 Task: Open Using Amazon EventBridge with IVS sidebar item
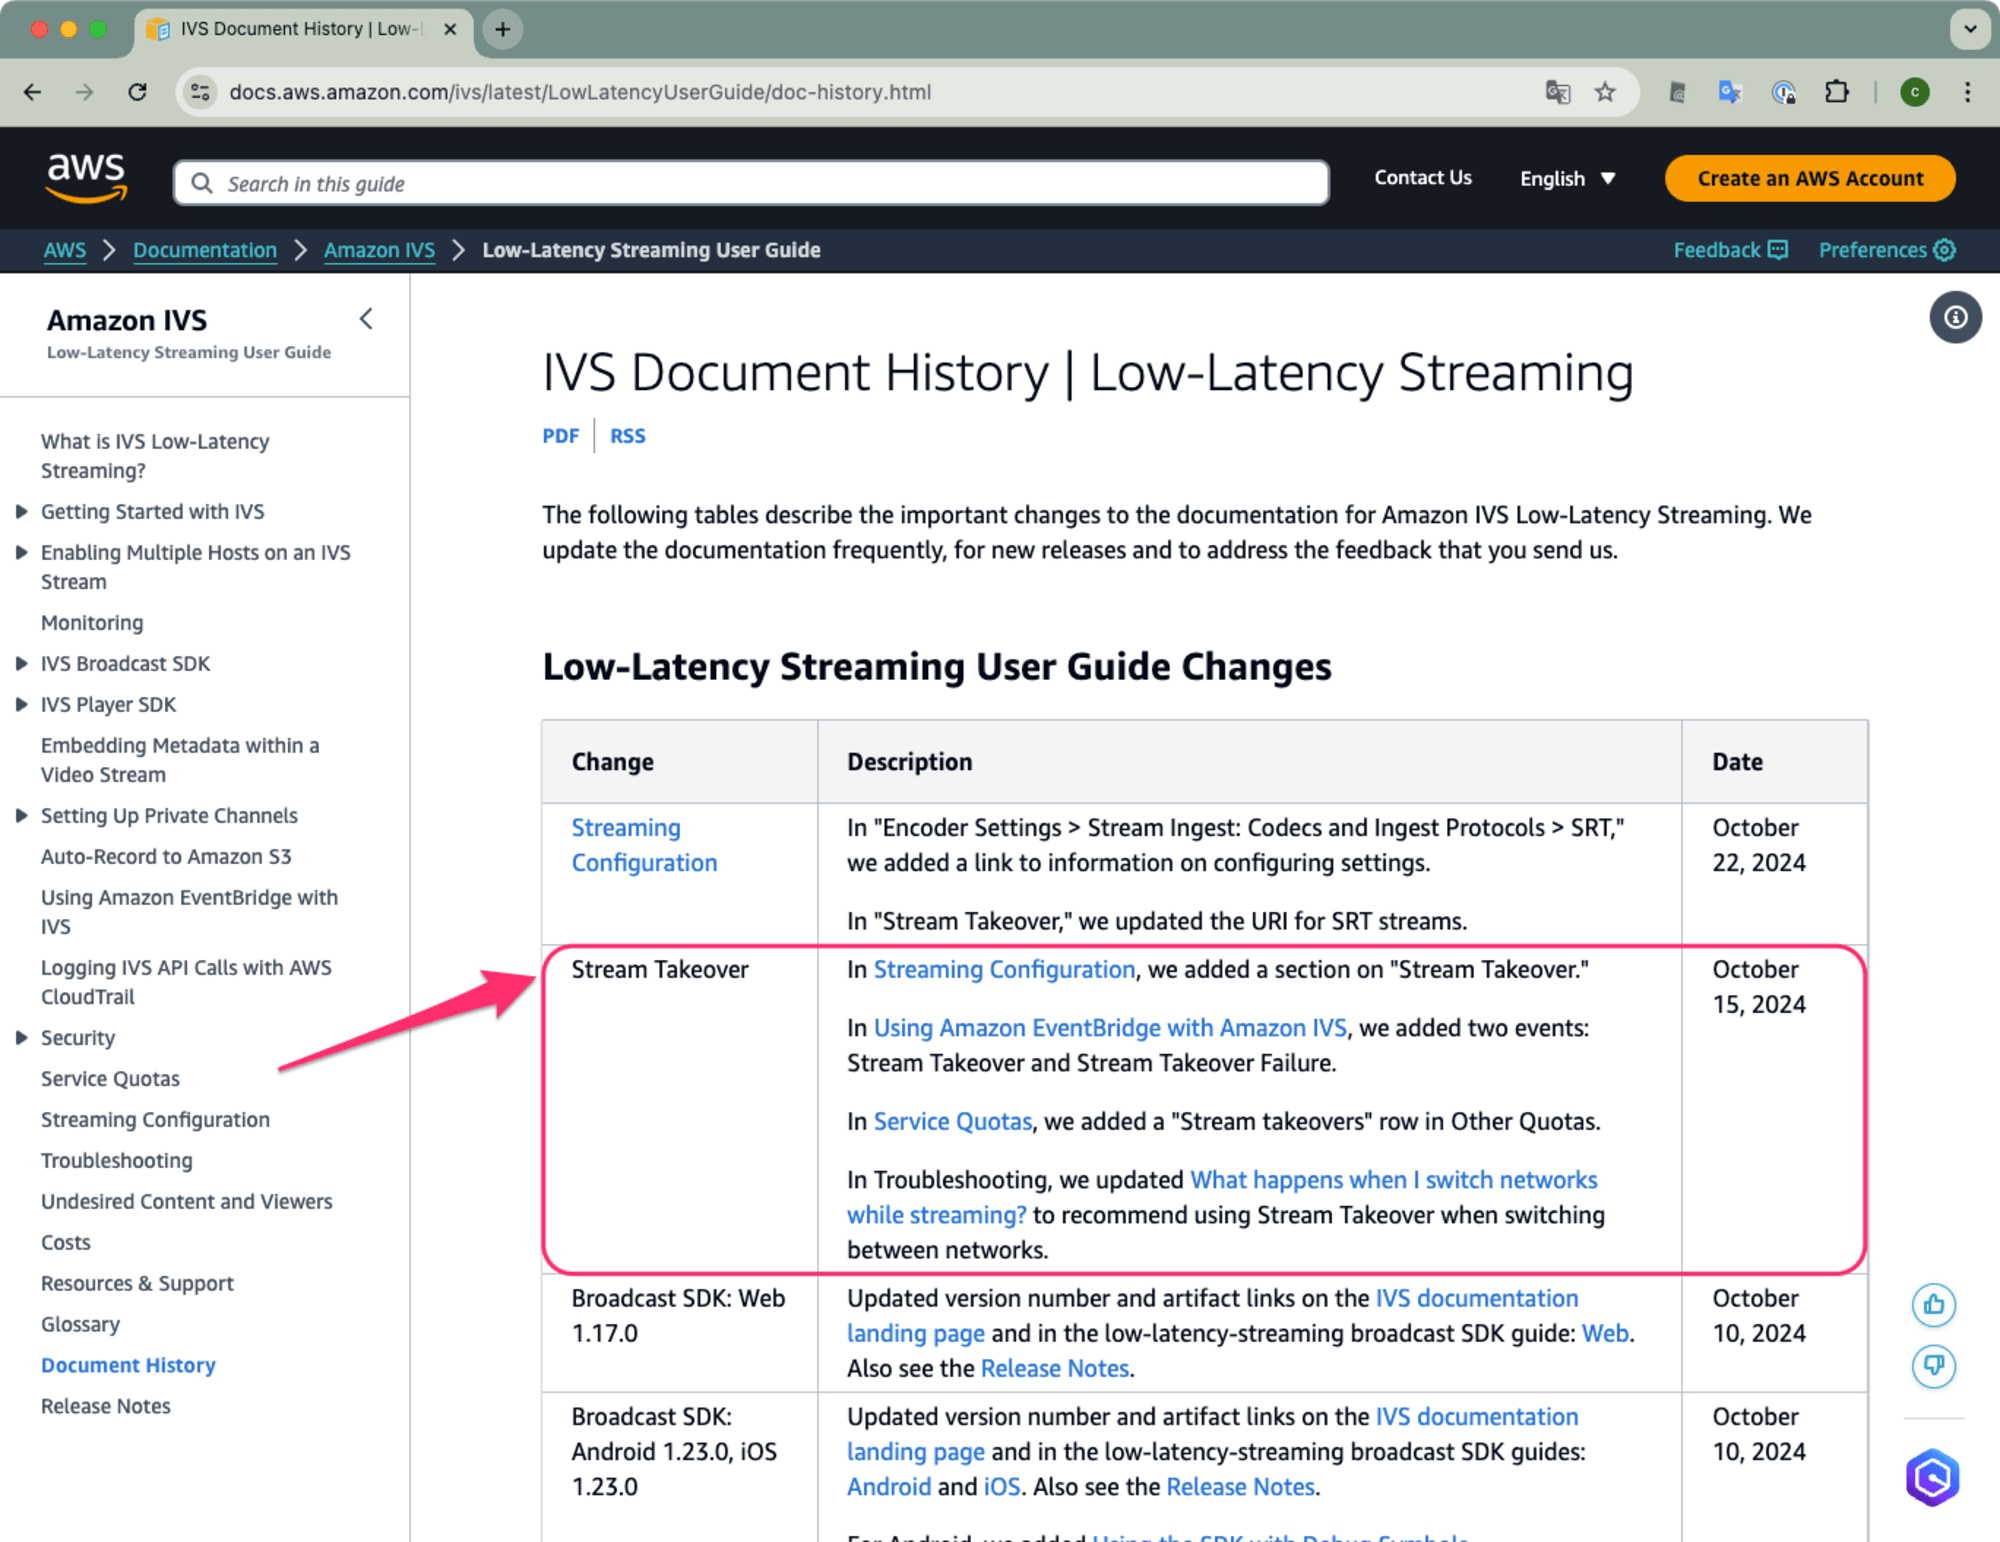tap(189, 912)
